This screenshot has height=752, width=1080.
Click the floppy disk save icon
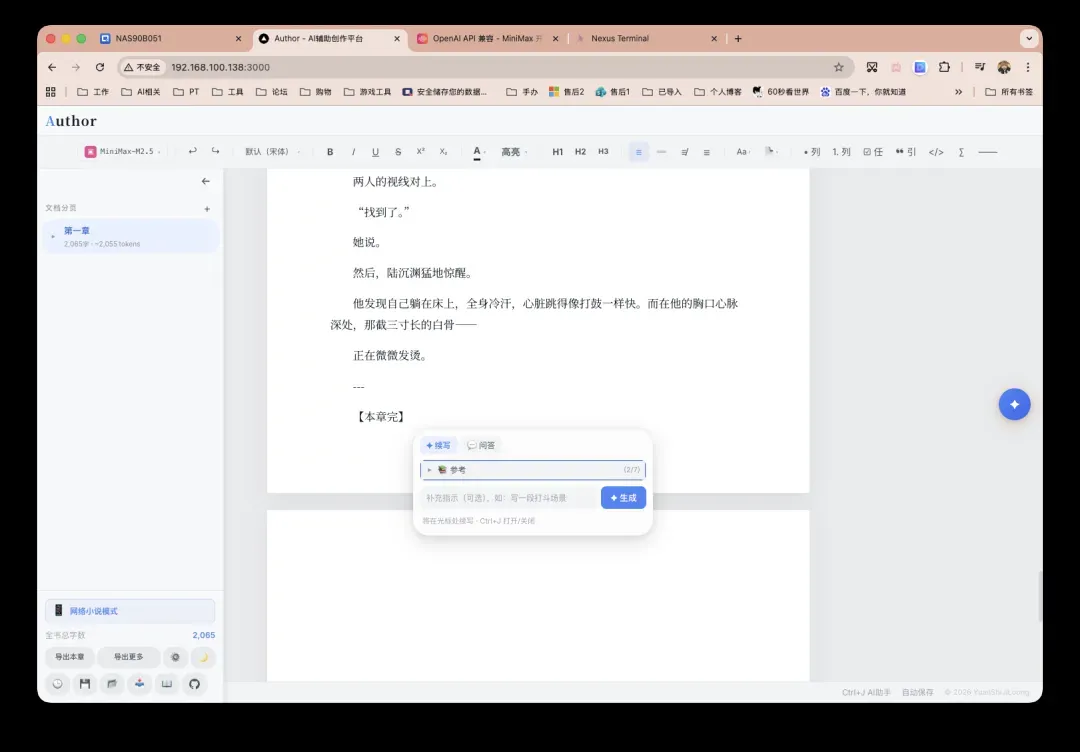click(85, 684)
